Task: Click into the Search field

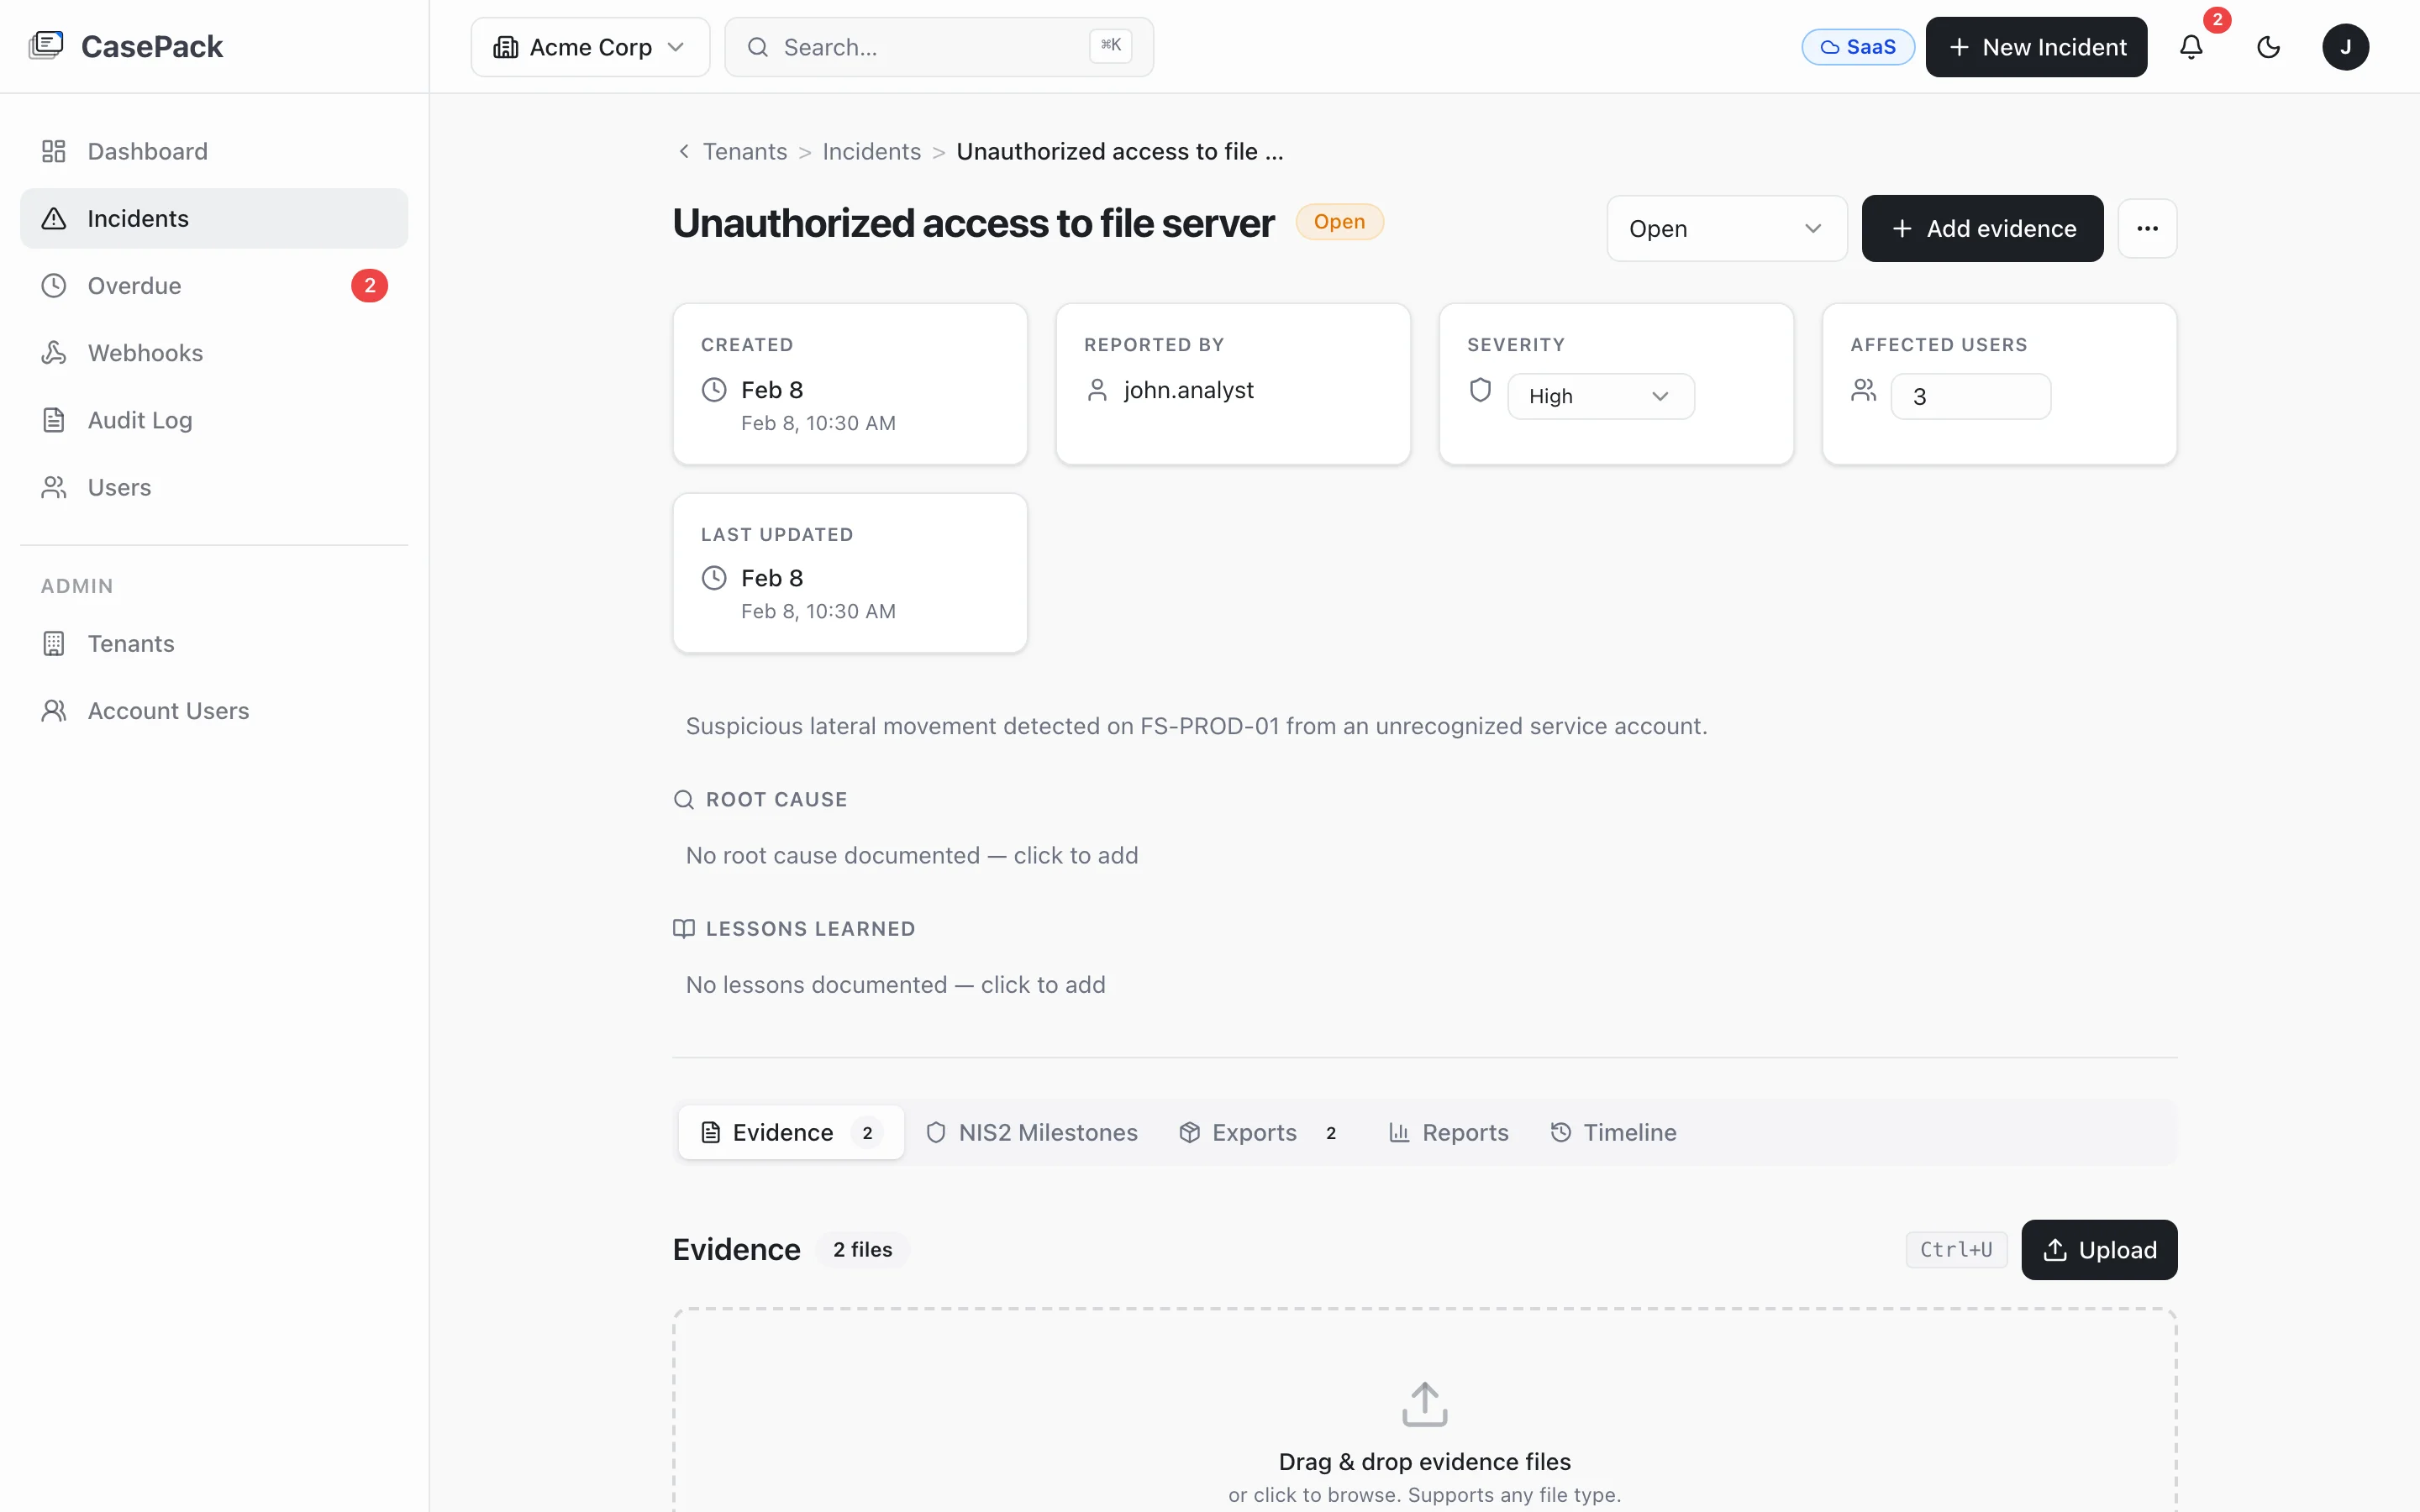Action: click(939, 47)
